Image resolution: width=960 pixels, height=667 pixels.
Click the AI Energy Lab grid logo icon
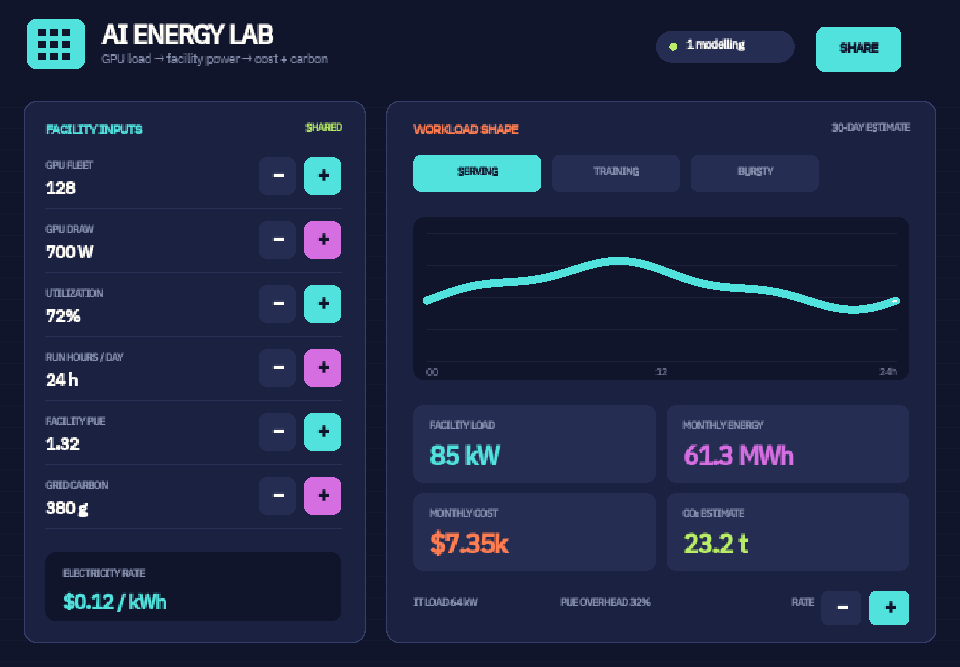(56, 43)
